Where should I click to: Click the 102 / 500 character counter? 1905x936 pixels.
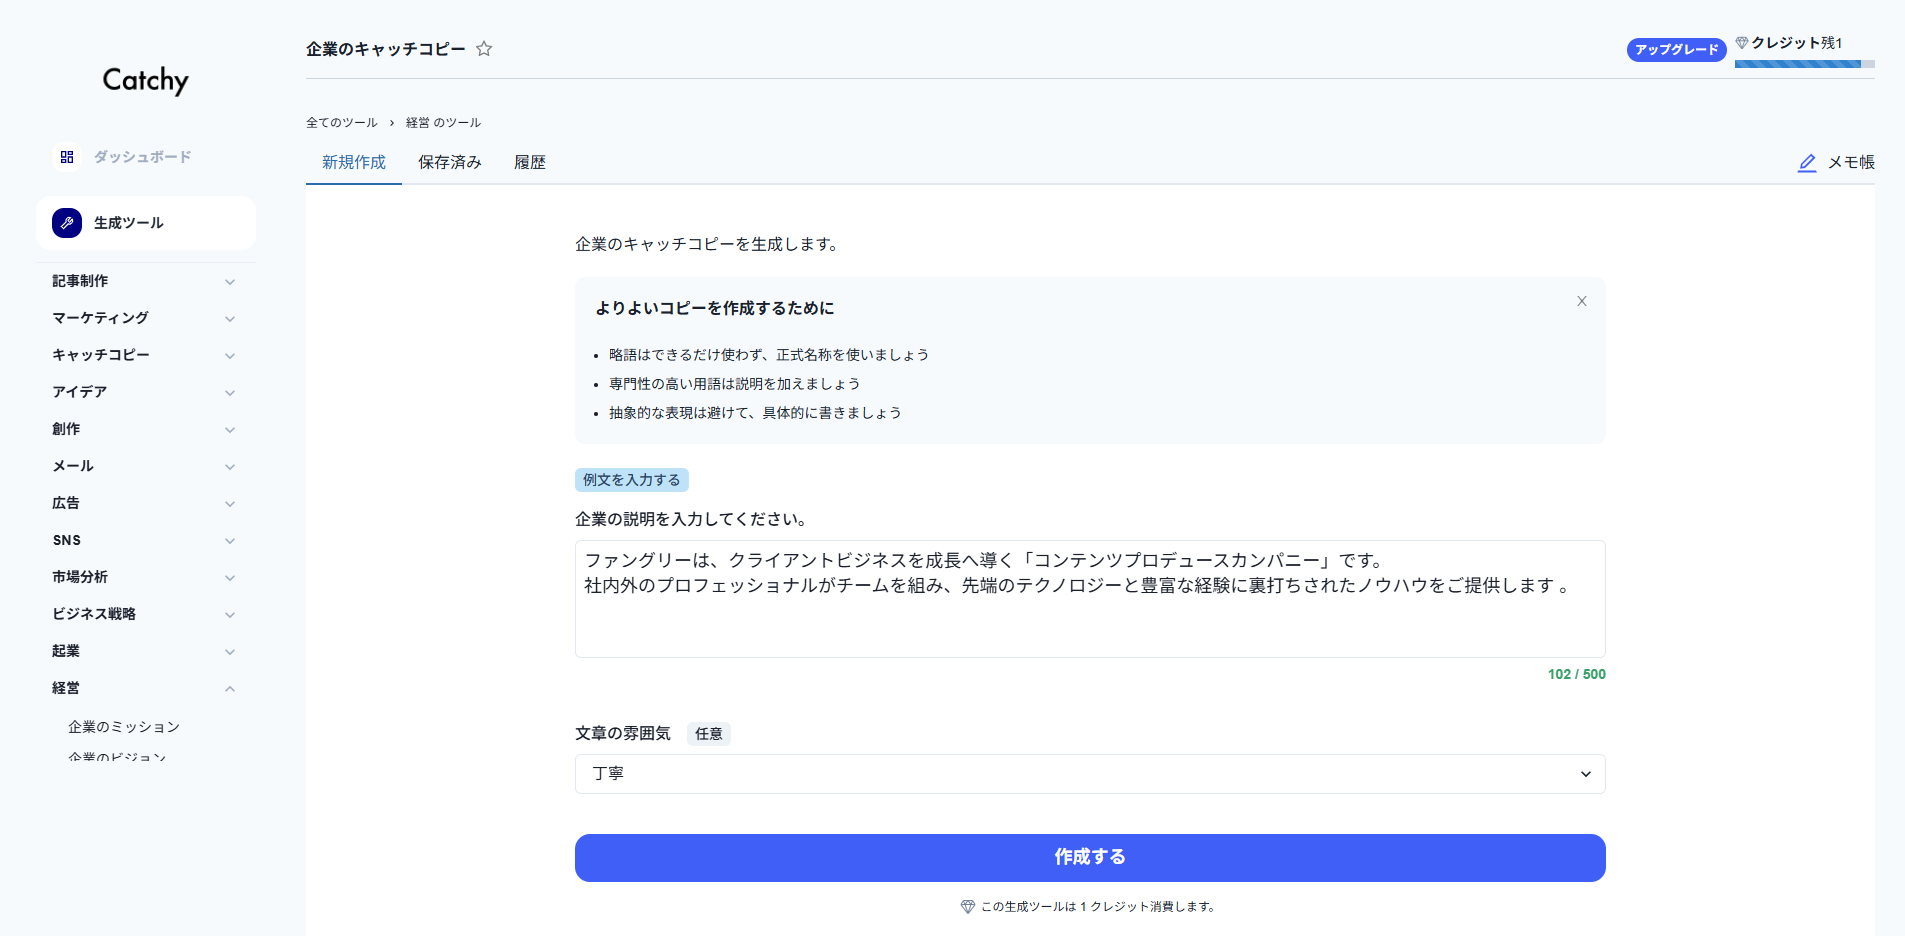tap(1577, 675)
